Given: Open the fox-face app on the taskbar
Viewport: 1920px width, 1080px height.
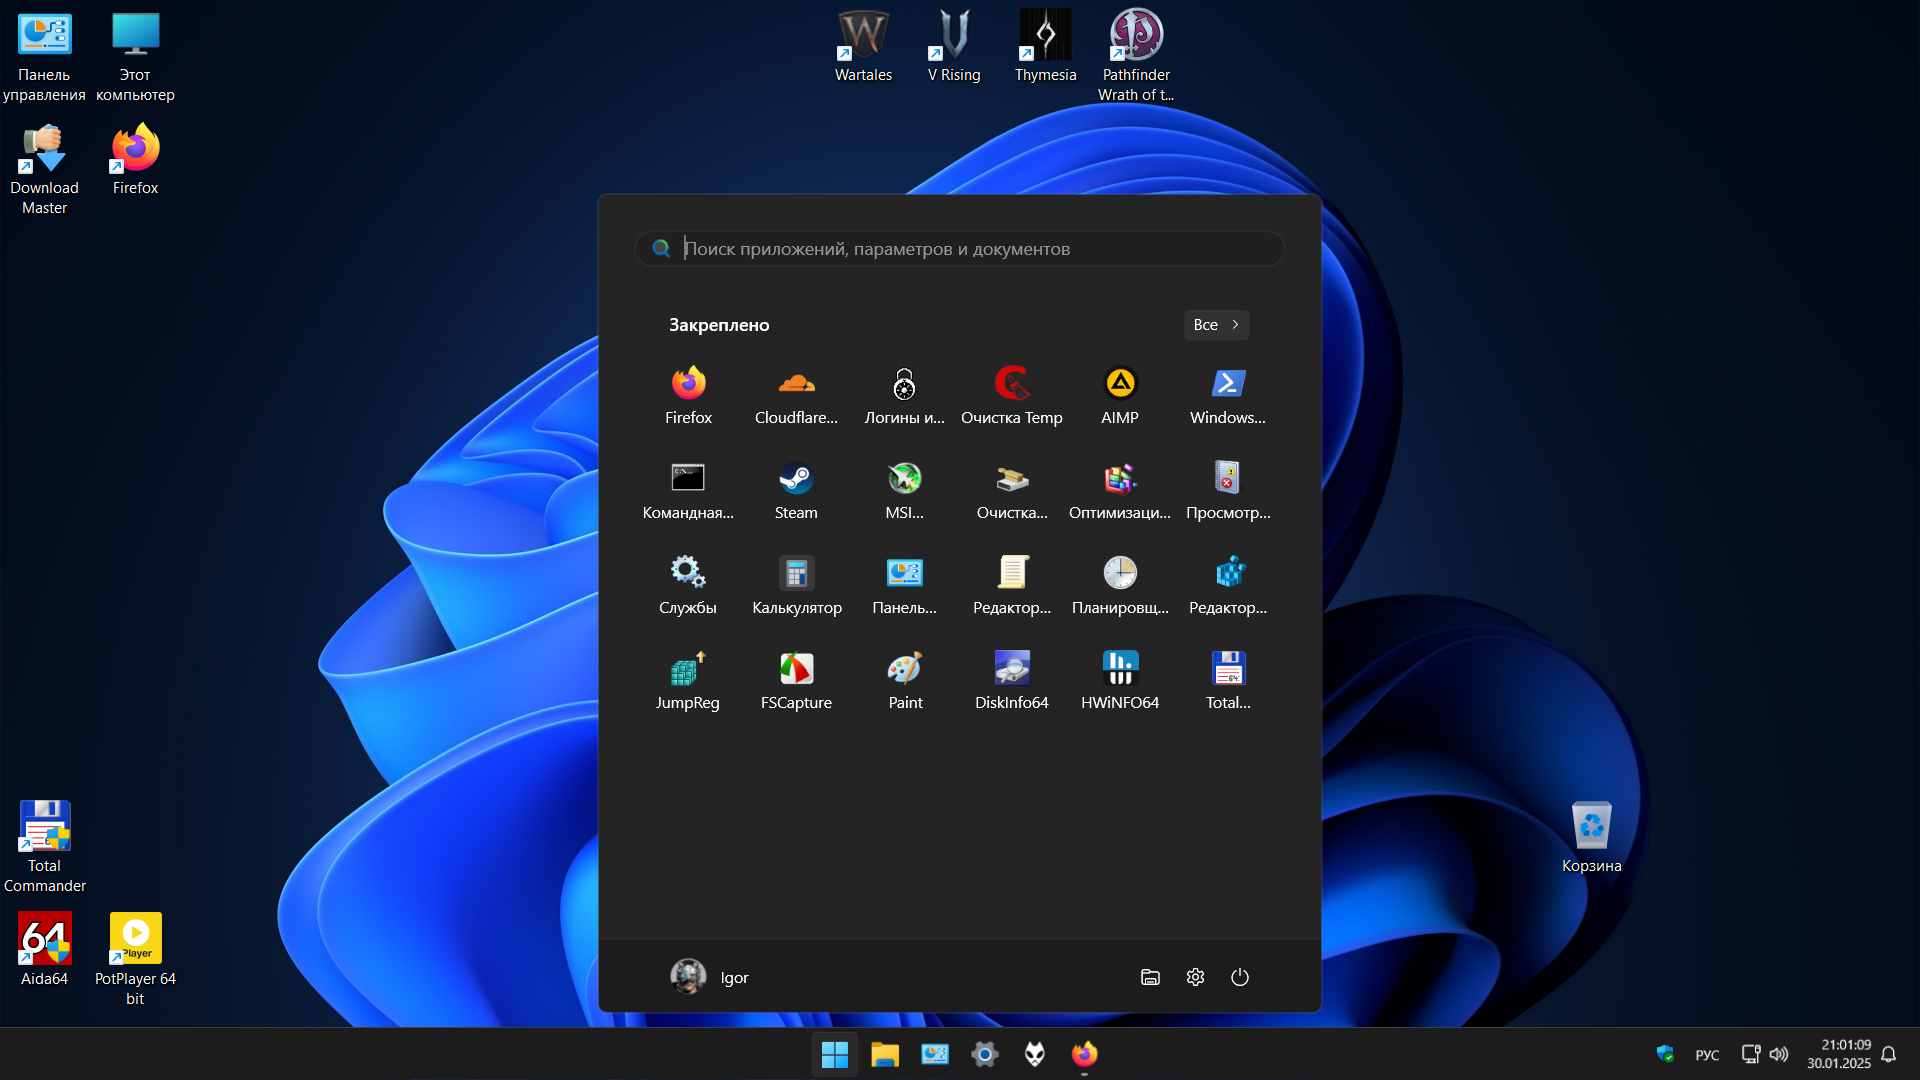Looking at the screenshot, I should [x=1035, y=1054].
